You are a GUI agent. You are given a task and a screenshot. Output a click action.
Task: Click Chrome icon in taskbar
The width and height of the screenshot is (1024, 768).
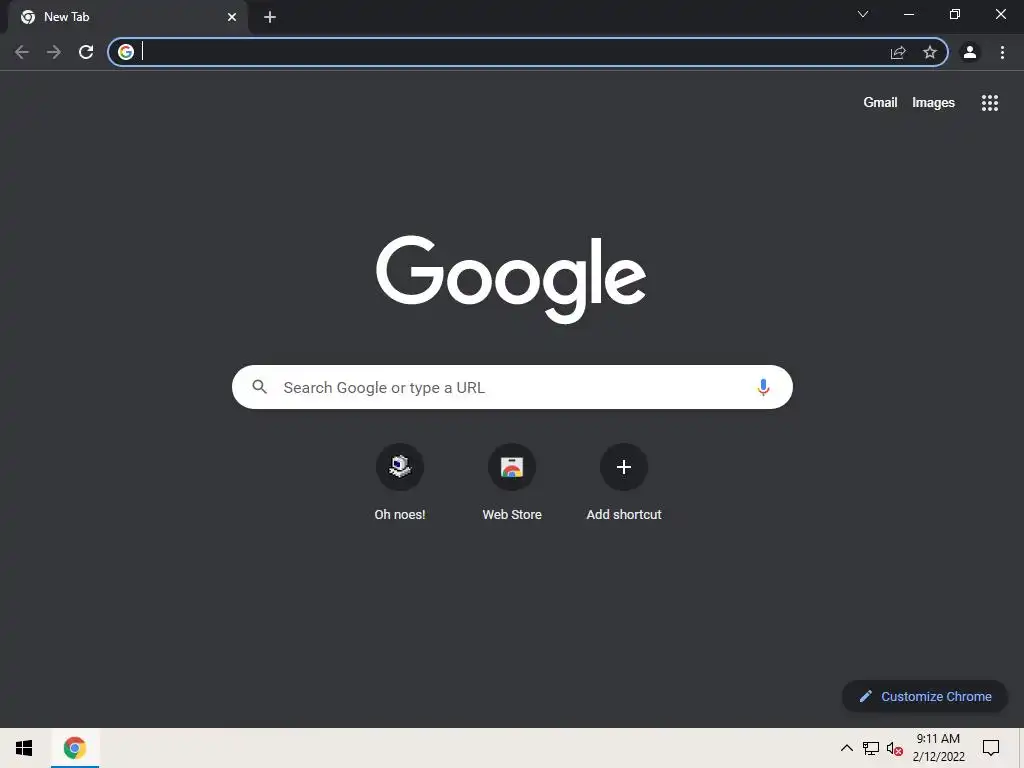(x=74, y=748)
